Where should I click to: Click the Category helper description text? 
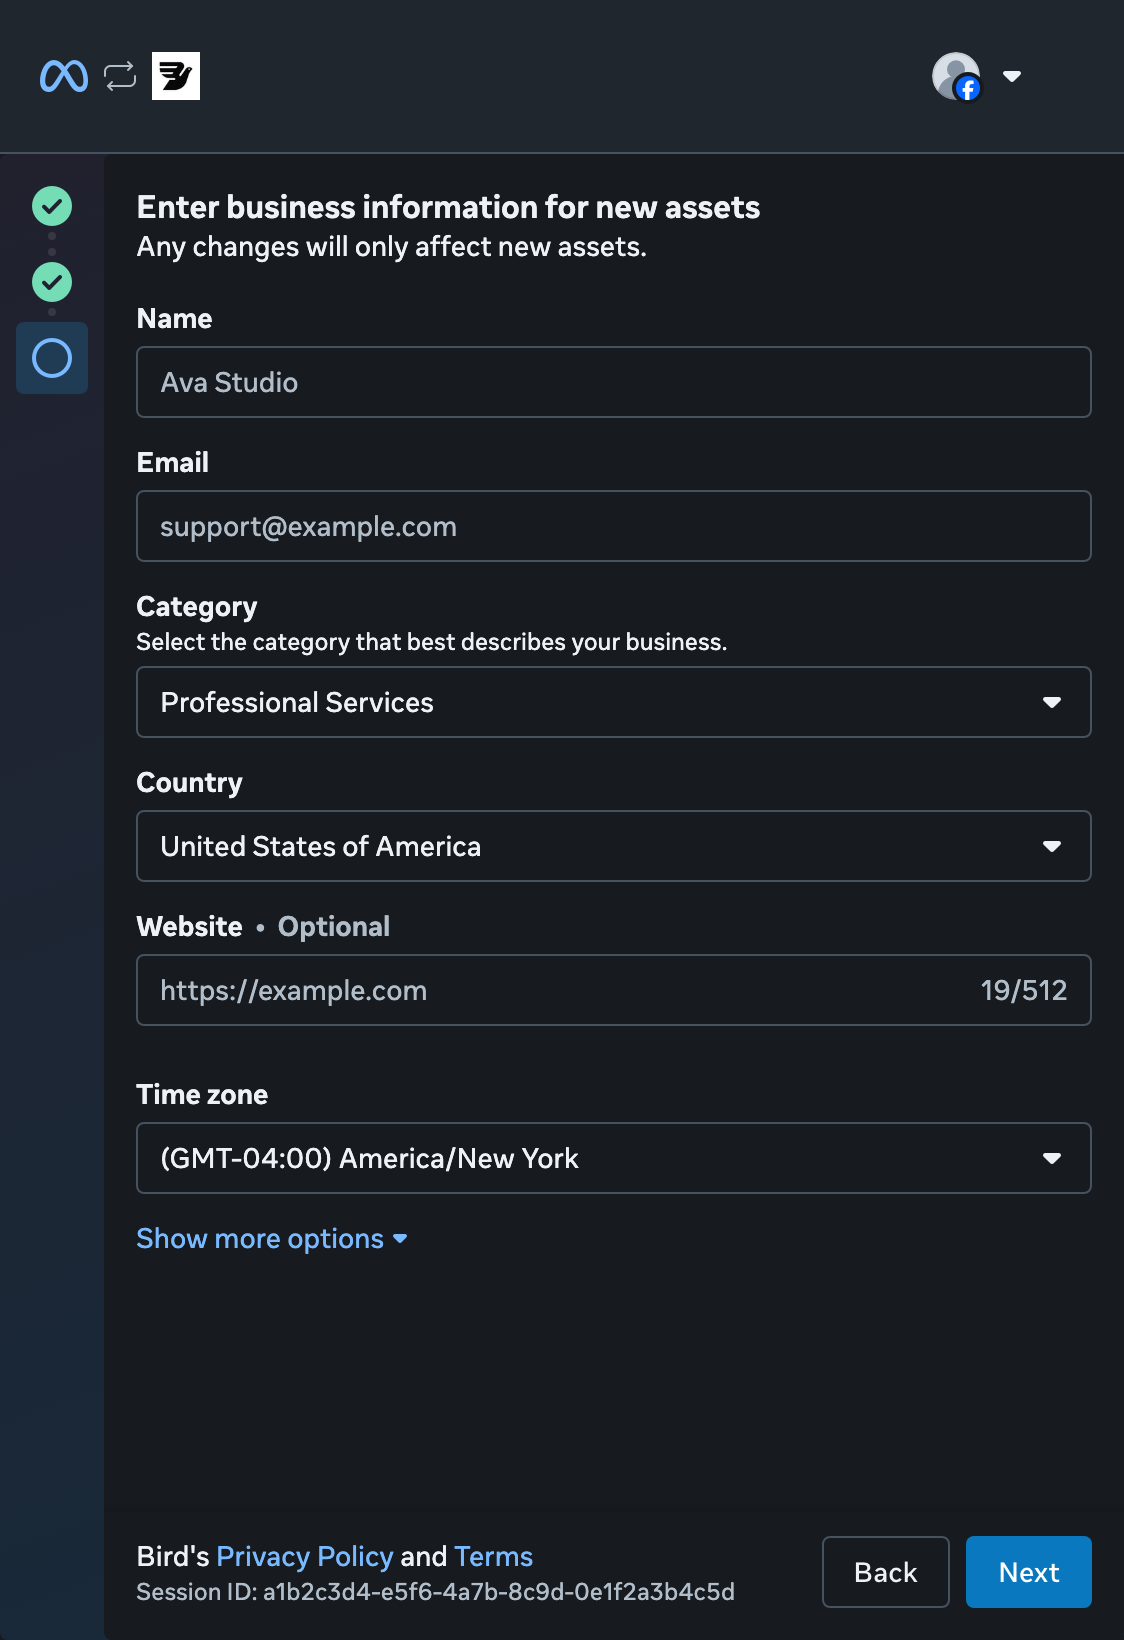pos(432,642)
